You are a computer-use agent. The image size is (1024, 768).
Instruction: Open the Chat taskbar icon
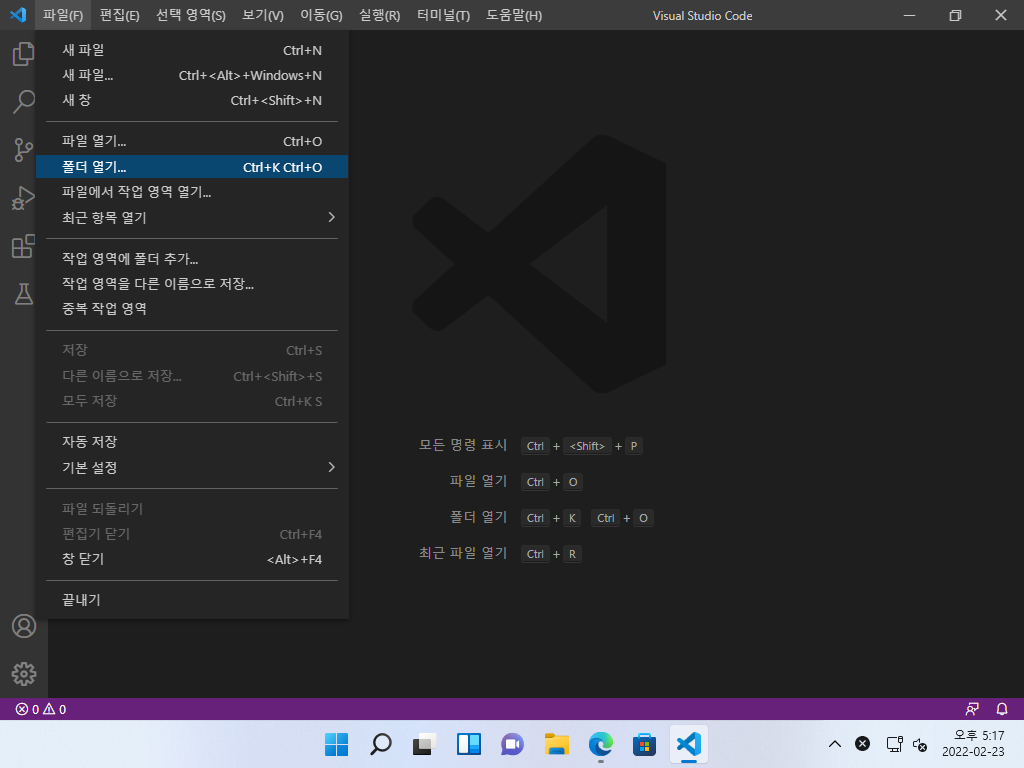point(513,744)
